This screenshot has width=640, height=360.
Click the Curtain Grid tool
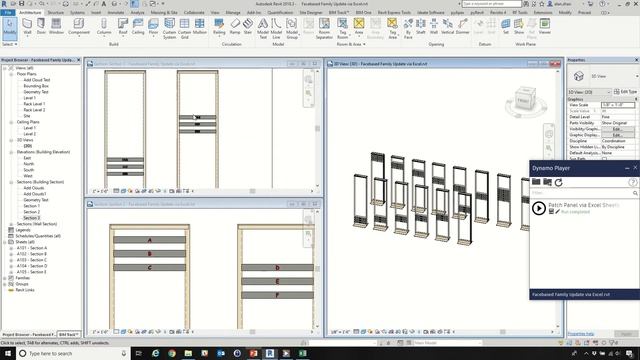pyautogui.click(x=184, y=29)
